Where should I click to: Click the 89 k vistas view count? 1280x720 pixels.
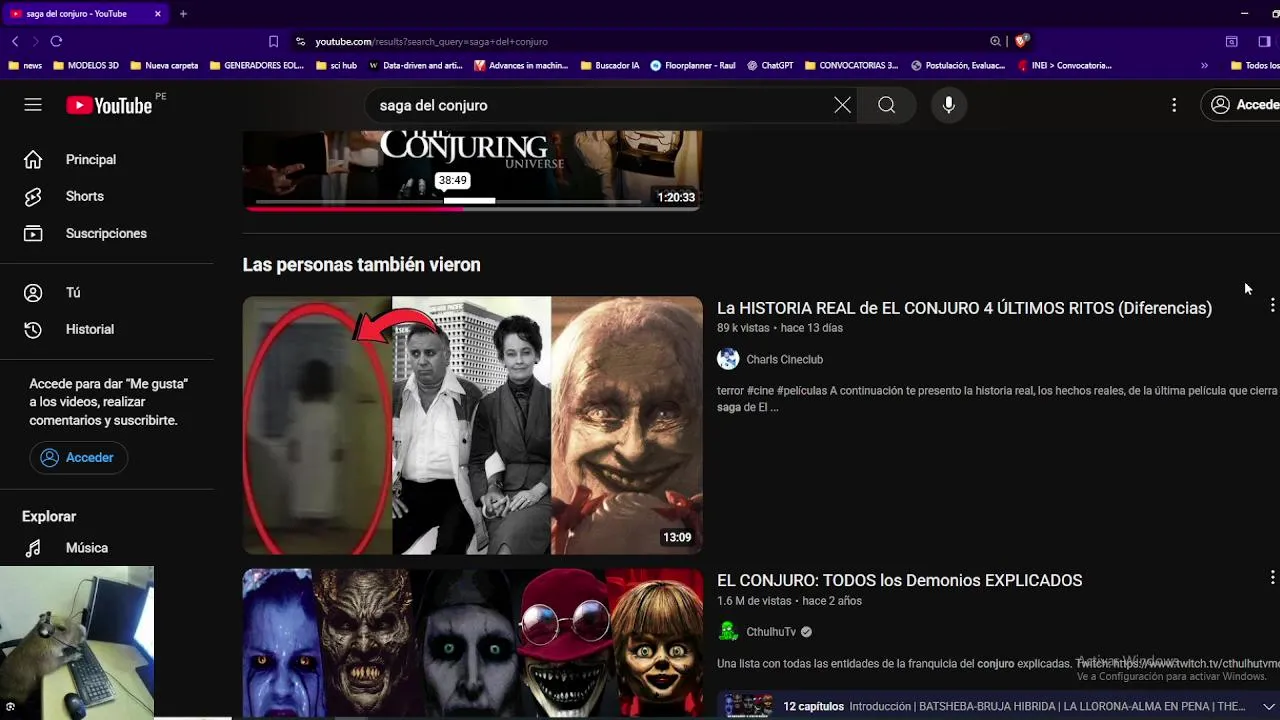(x=743, y=328)
